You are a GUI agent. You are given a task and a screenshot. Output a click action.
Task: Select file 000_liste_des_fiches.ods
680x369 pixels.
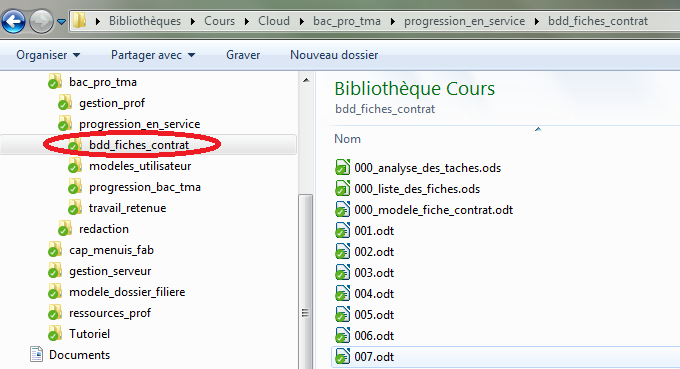click(x=417, y=189)
